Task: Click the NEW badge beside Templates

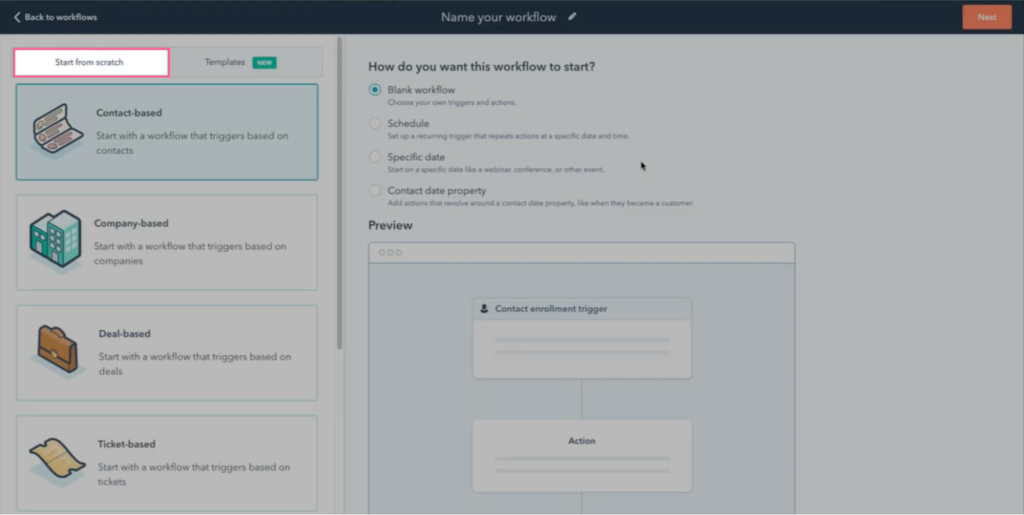Action: pyautogui.click(x=264, y=63)
